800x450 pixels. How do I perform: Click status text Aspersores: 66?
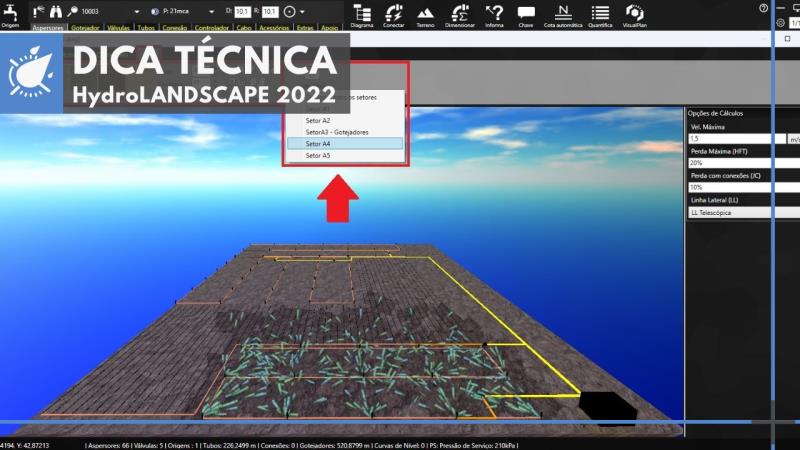tap(108, 445)
